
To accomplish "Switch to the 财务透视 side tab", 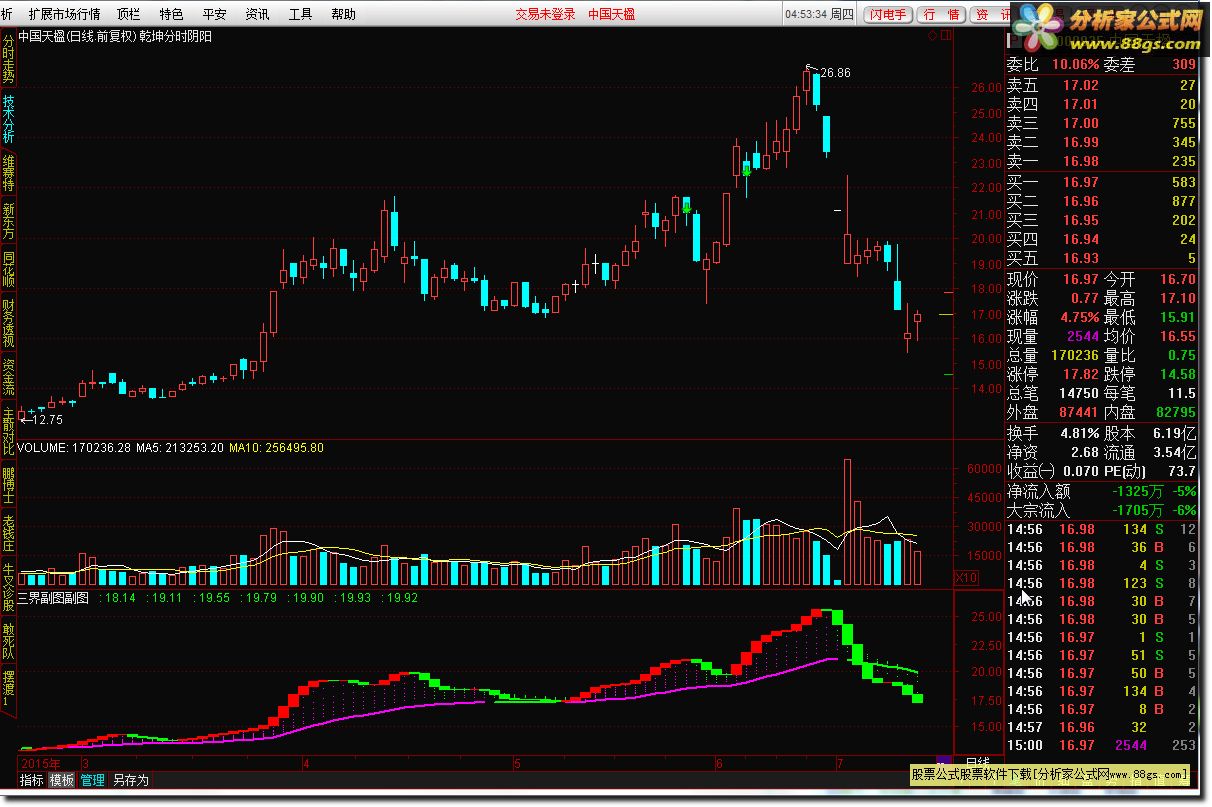I will (8, 324).
